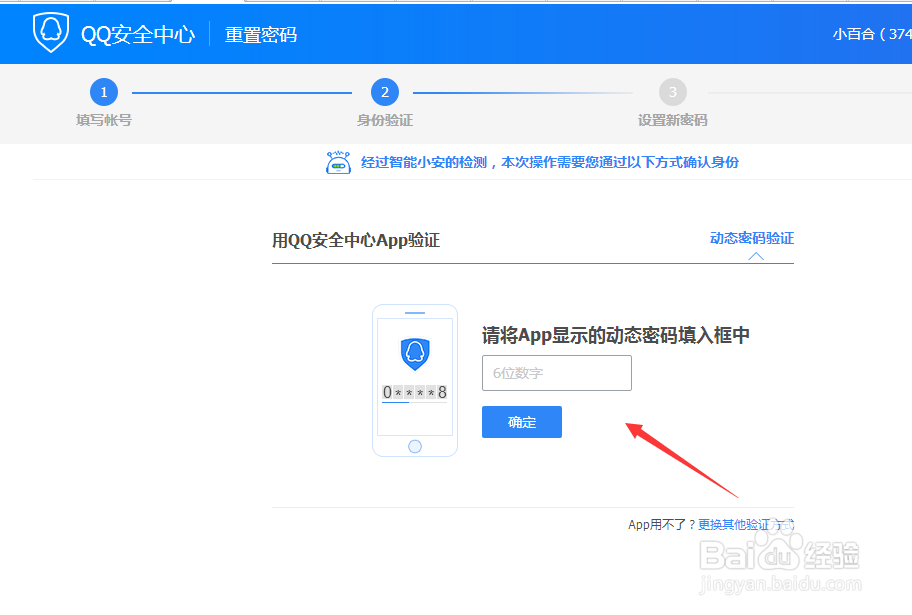The width and height of the screenshot is (912, 615).
Task: Focus the 6位数字 dynamic password input
Action: [557, 373]
